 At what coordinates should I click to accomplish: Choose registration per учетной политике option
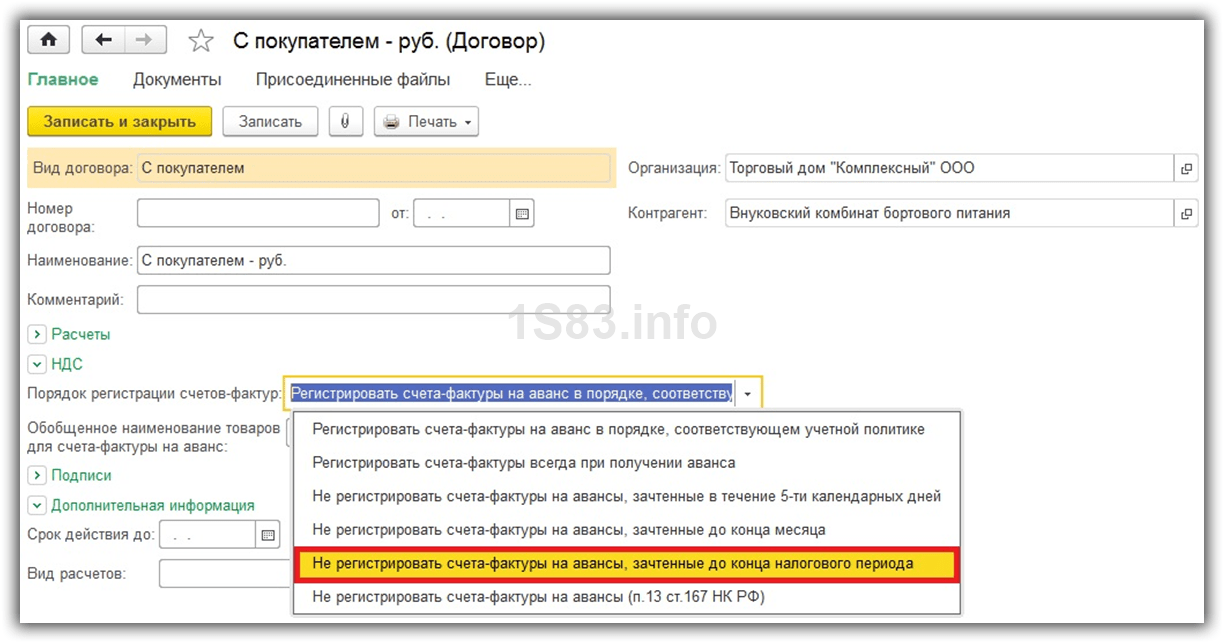627,429
